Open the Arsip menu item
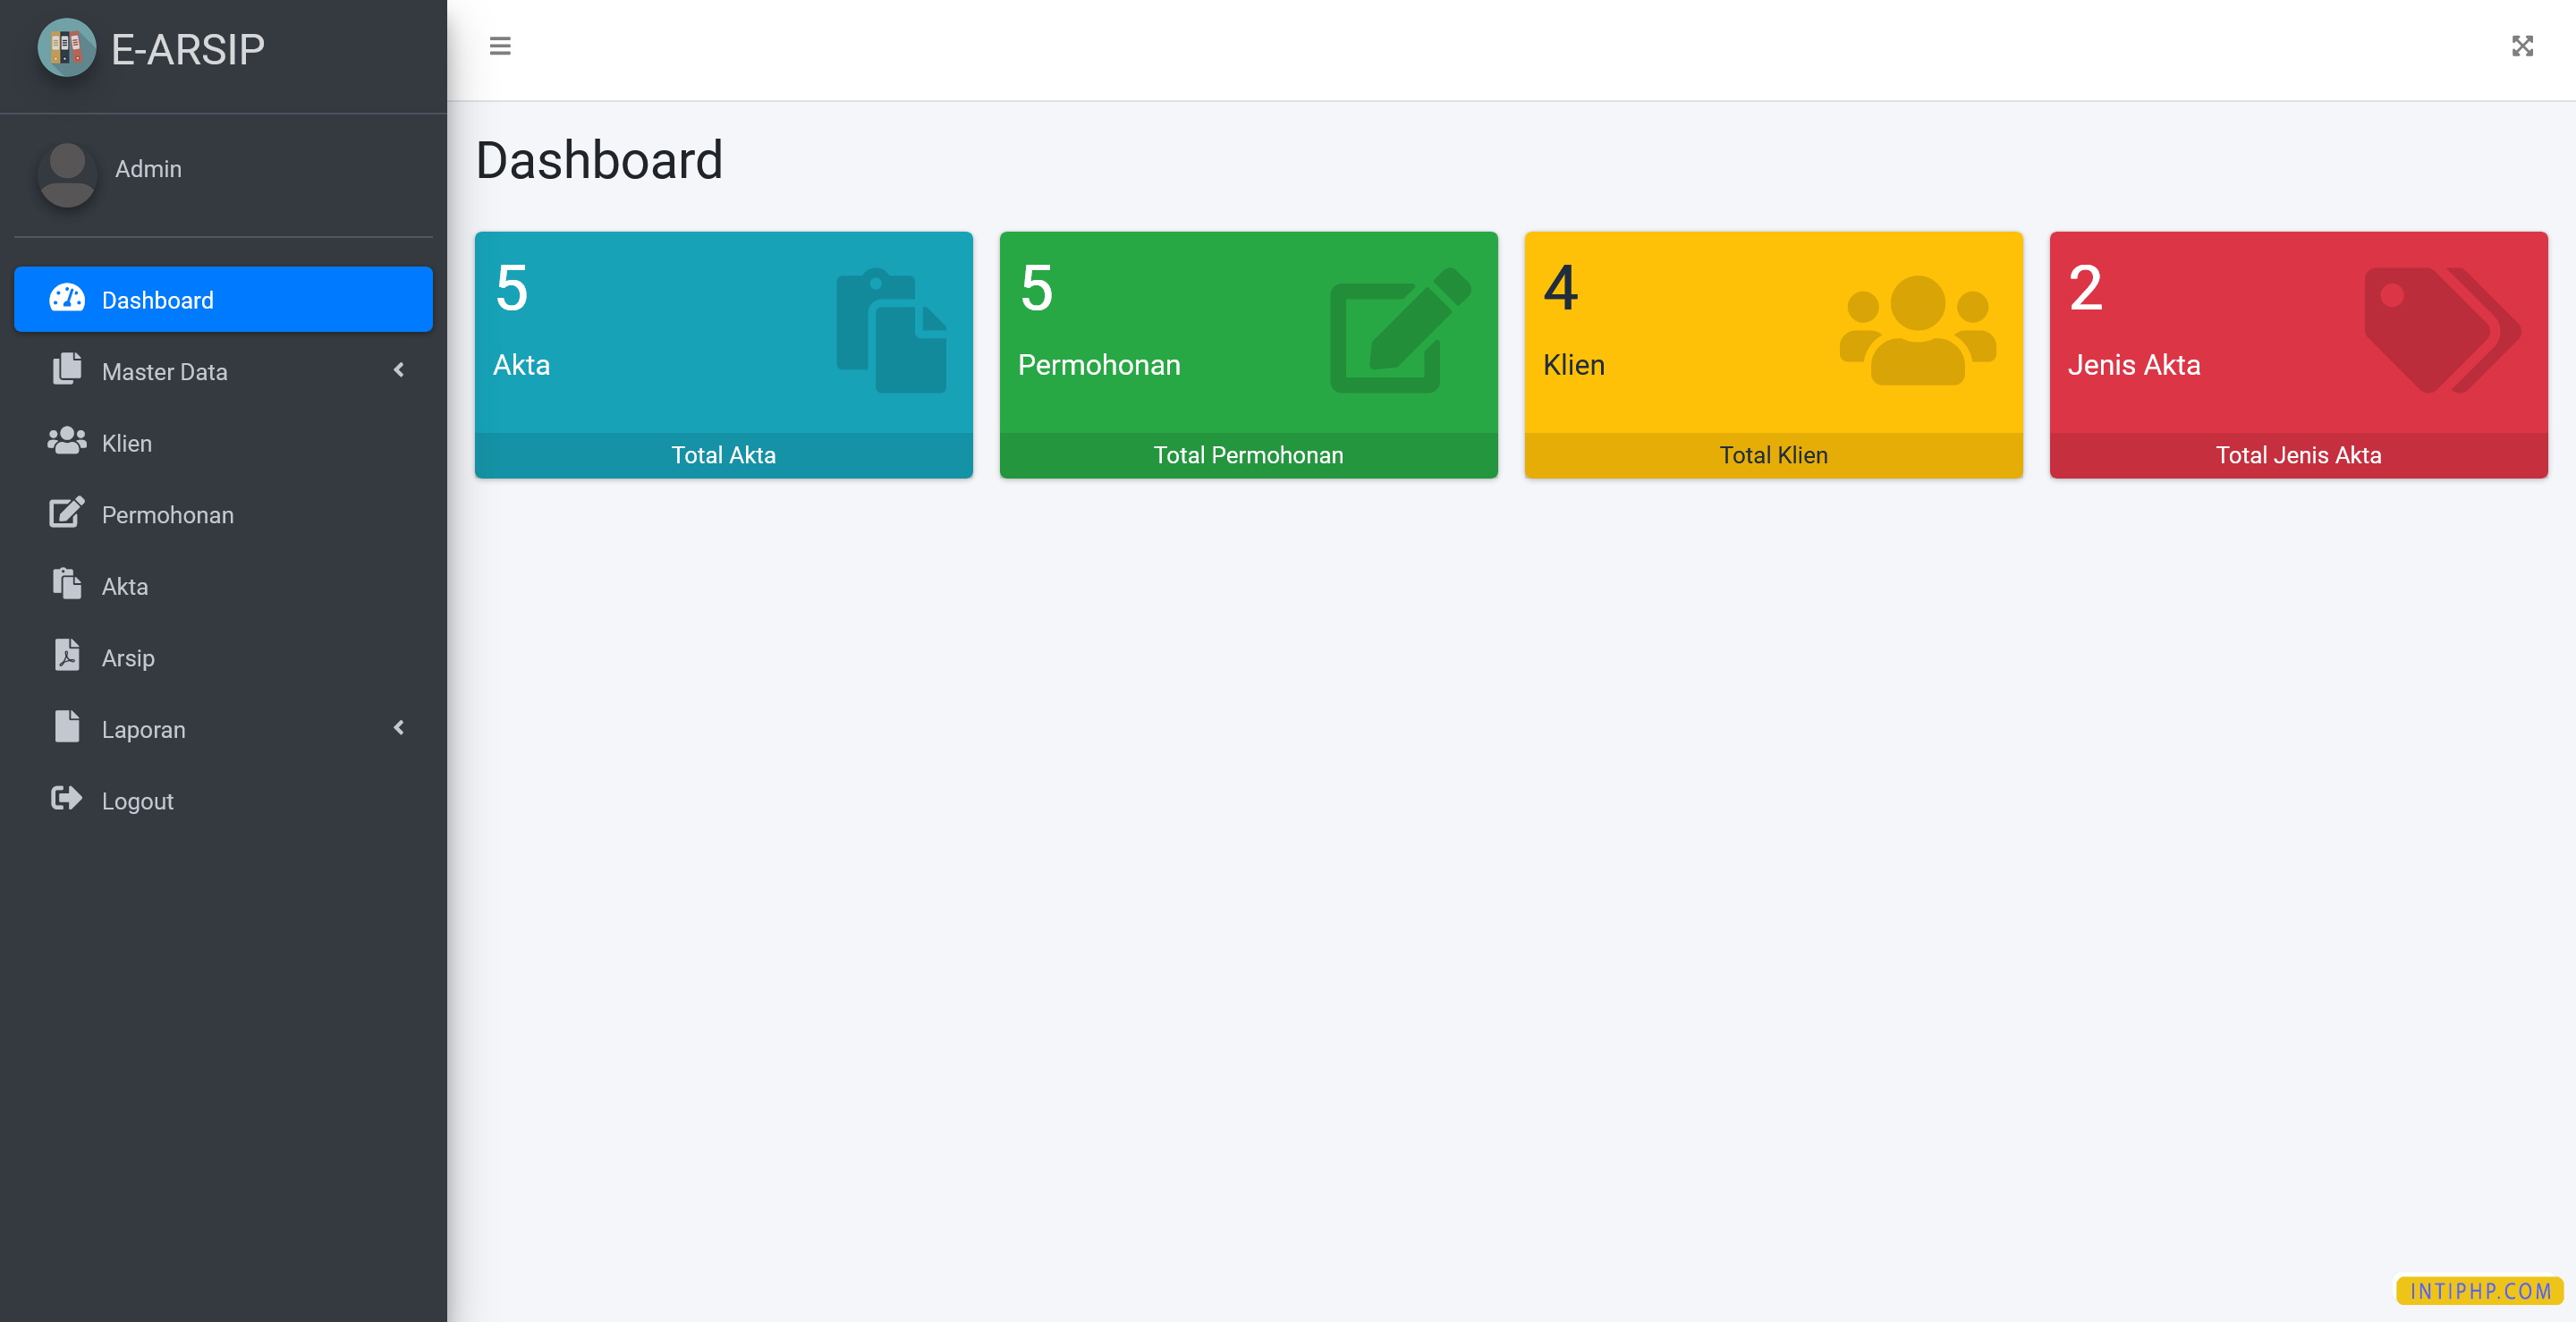Viewport: 2576px width, 1322px height. (128, 658)
